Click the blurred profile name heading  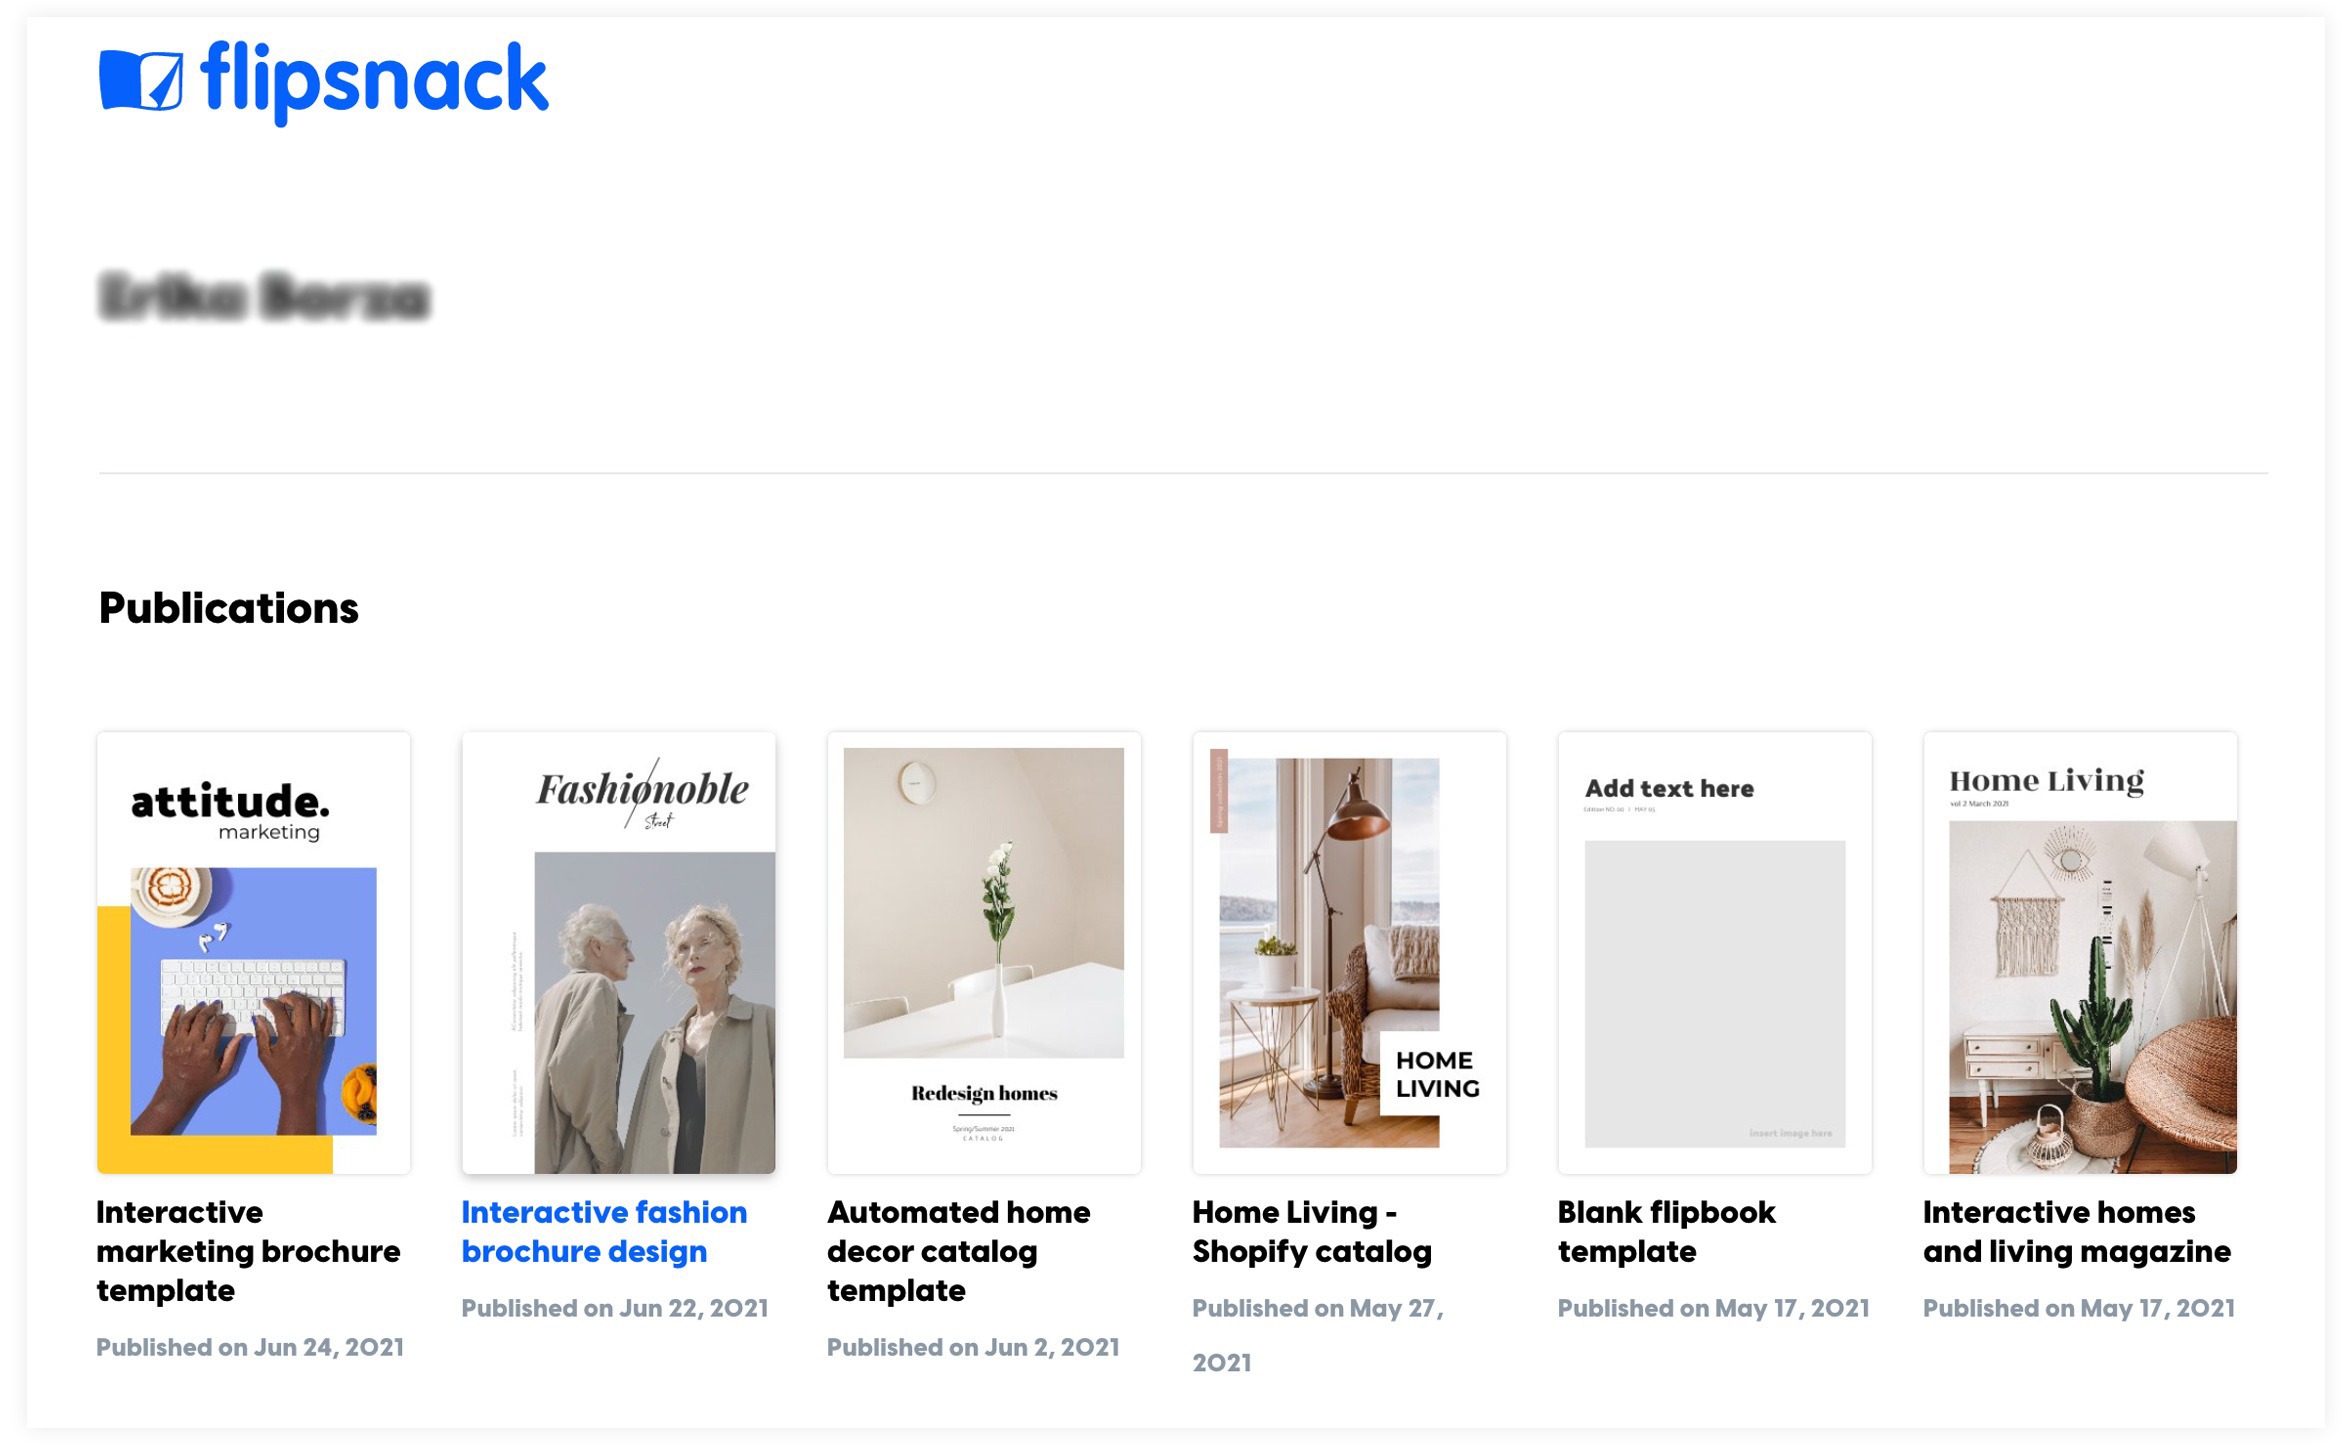[x=264, y=297]
